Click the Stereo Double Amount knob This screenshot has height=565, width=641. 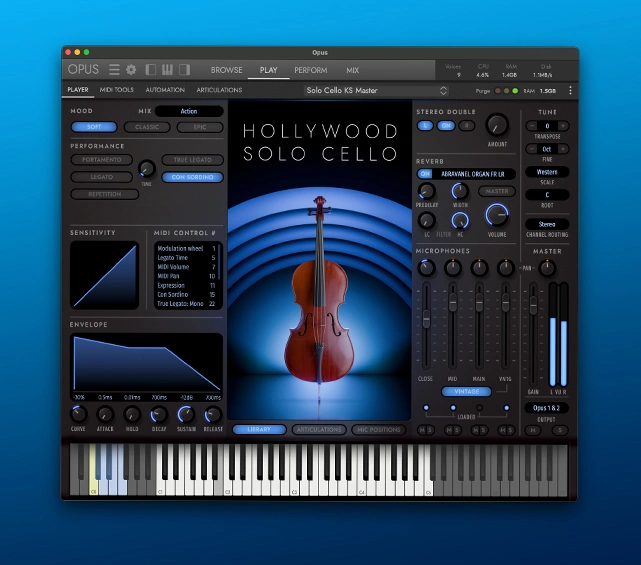click(x=497, y=125)
